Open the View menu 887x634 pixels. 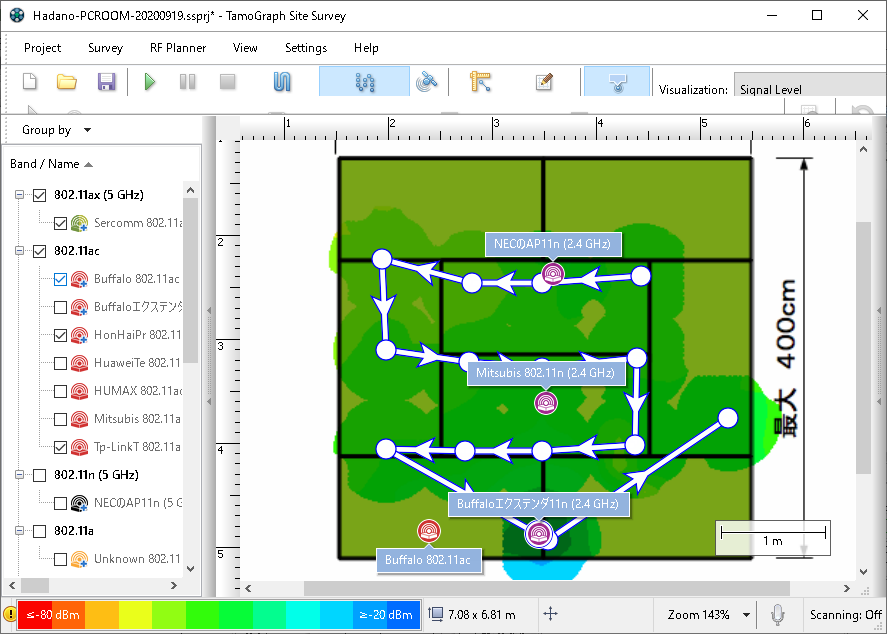(x=245, y=48)
